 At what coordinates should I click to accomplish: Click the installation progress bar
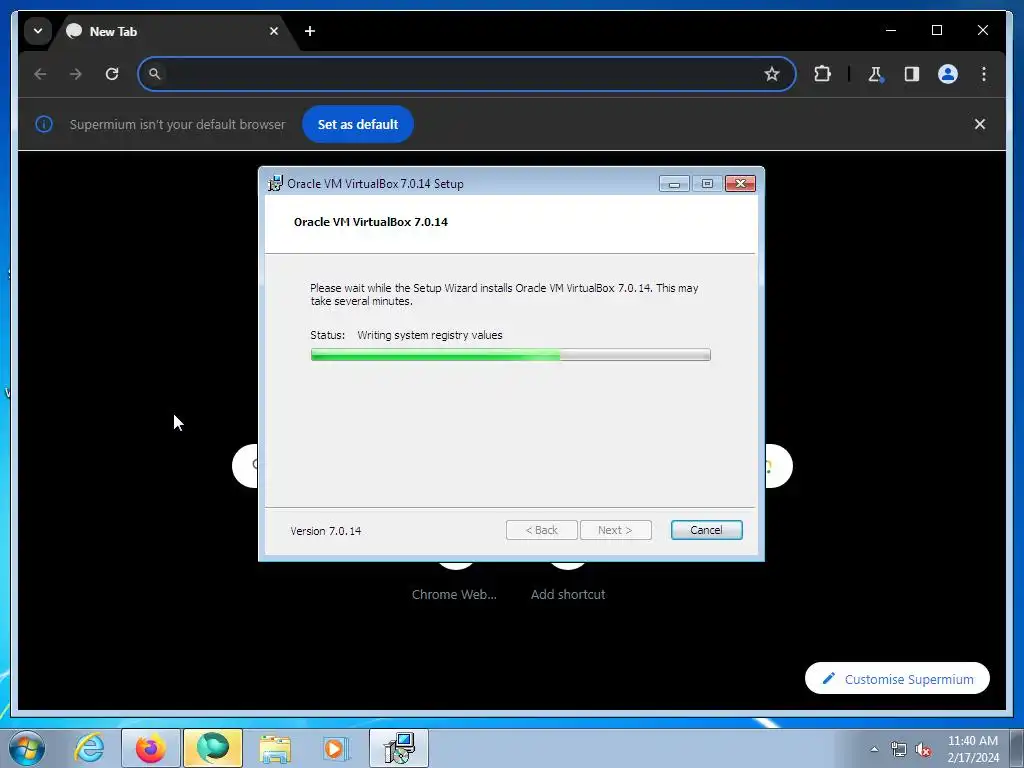(511, 355)
